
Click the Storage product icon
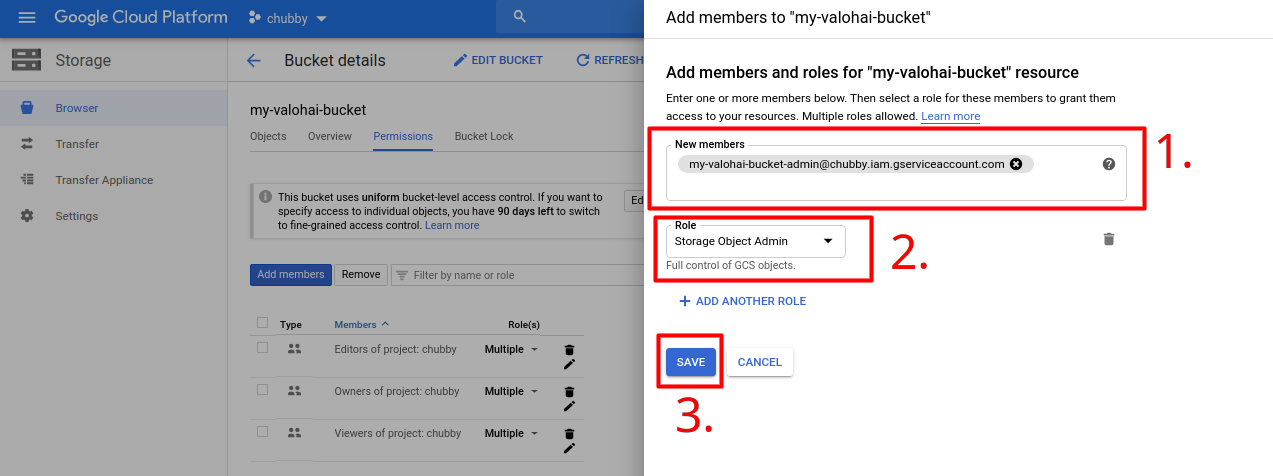[26, 60]
